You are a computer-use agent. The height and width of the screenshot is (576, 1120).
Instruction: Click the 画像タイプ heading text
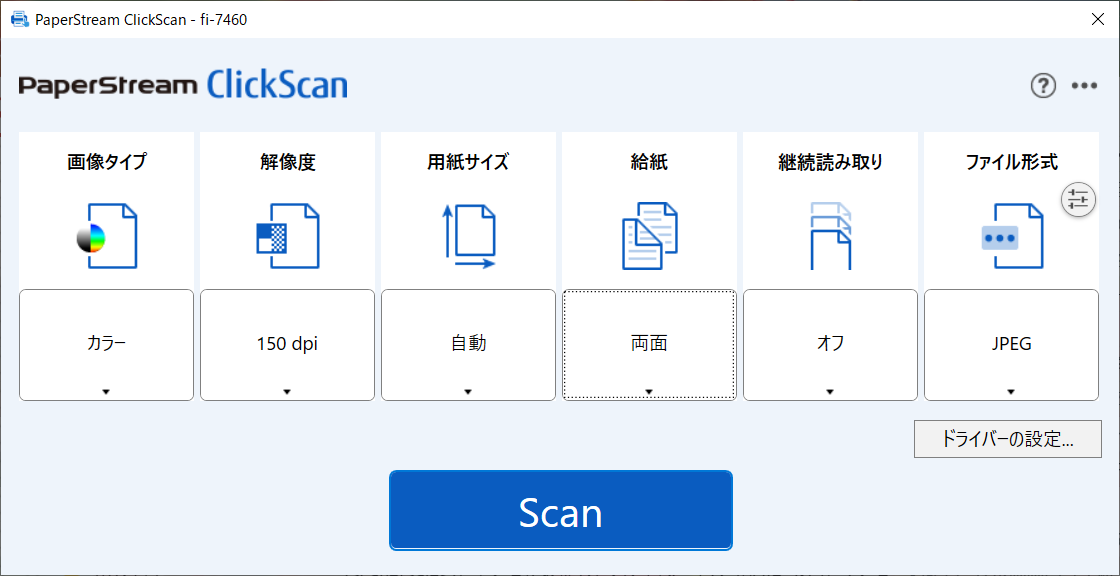click(x=106, y=162)
